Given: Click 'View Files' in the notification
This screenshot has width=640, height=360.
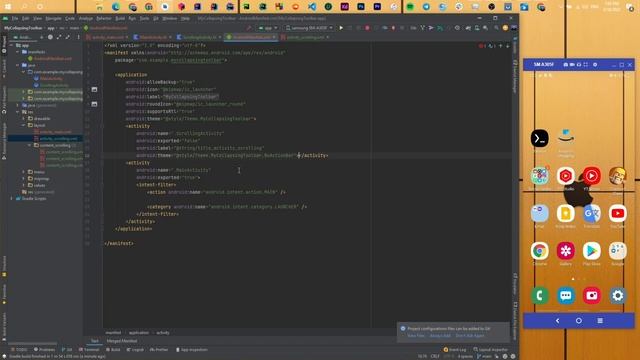Looking at the screenshot, I should (416, 336).
